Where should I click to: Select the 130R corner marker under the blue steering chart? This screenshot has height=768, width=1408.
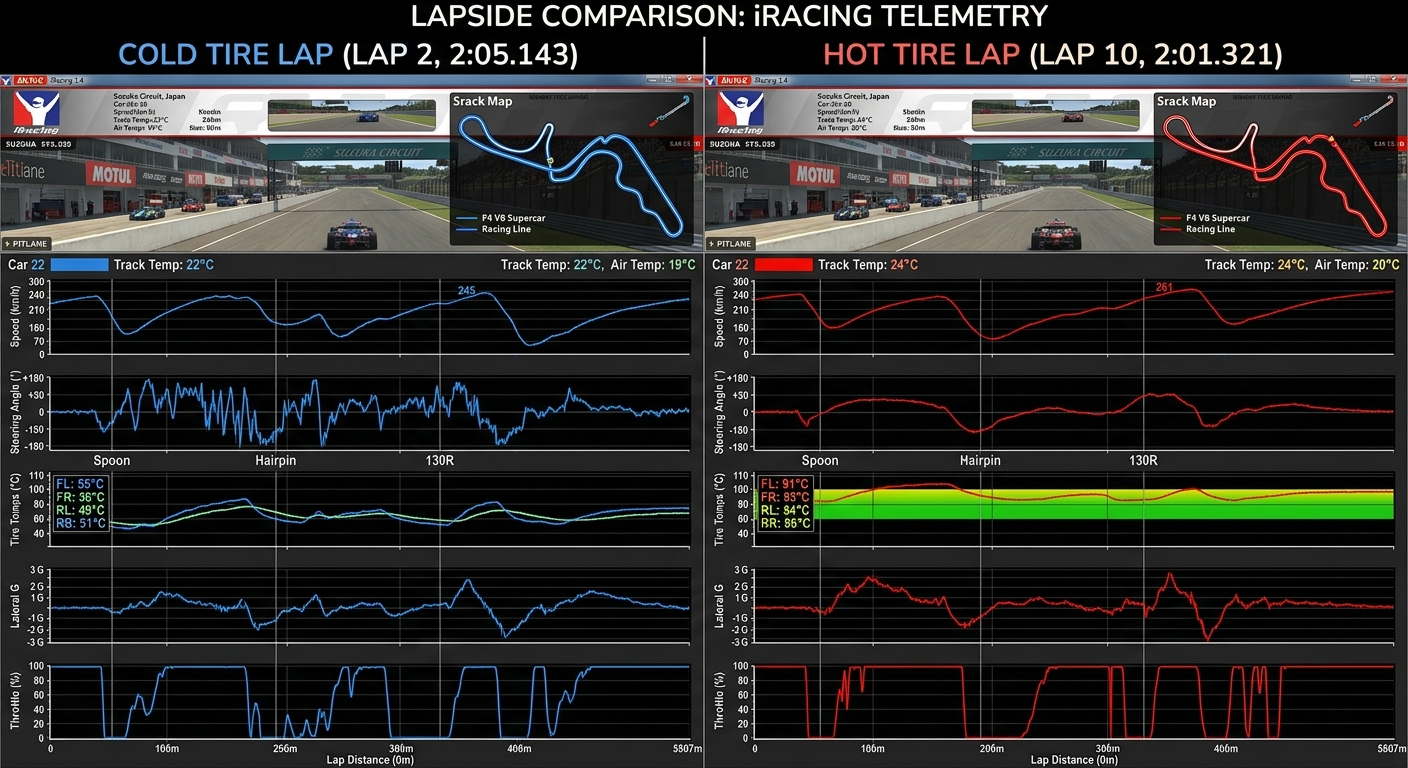440,461
